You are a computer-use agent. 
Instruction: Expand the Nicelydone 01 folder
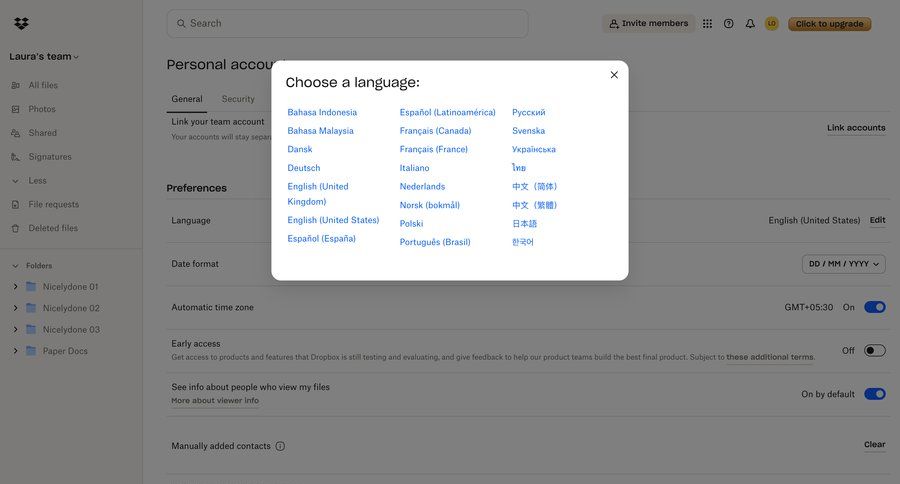(x=15, y=287)
